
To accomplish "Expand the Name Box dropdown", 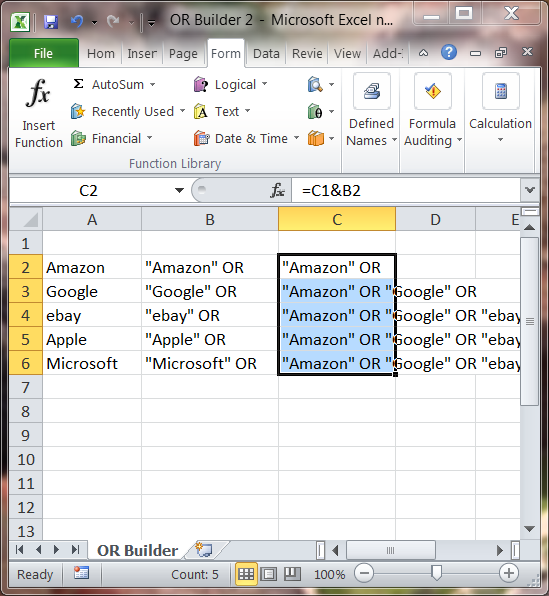I will (179, 190).
